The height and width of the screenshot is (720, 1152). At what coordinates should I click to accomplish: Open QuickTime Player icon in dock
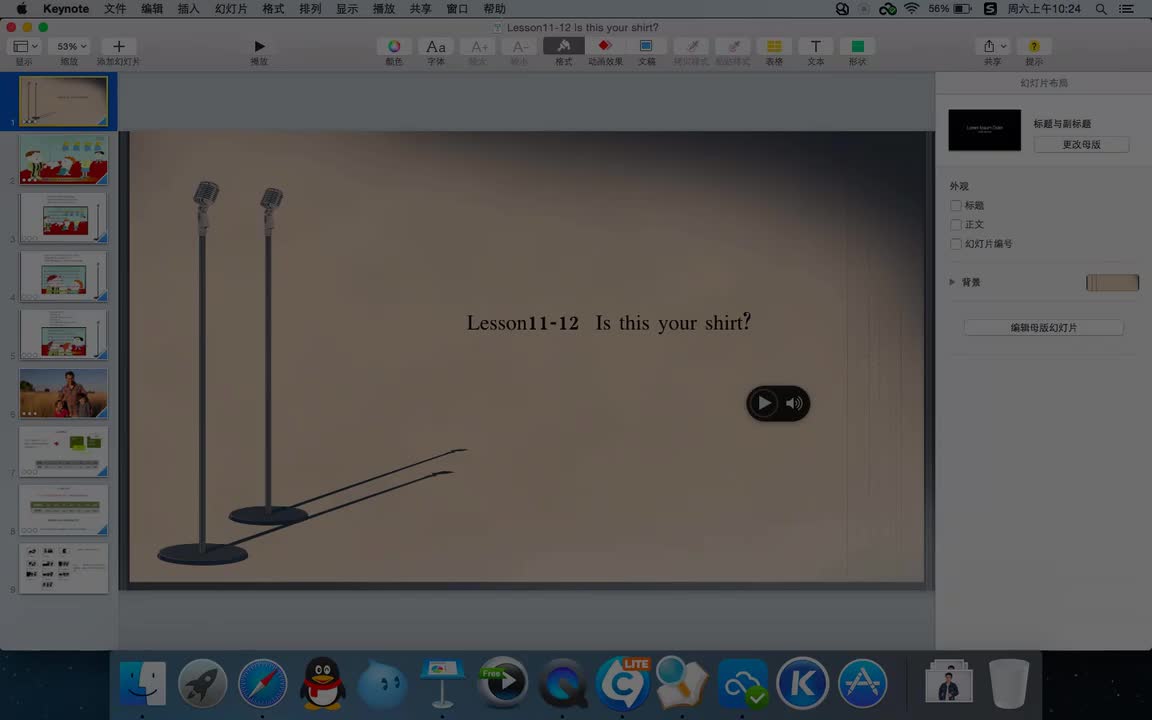[x=563, y=683]
